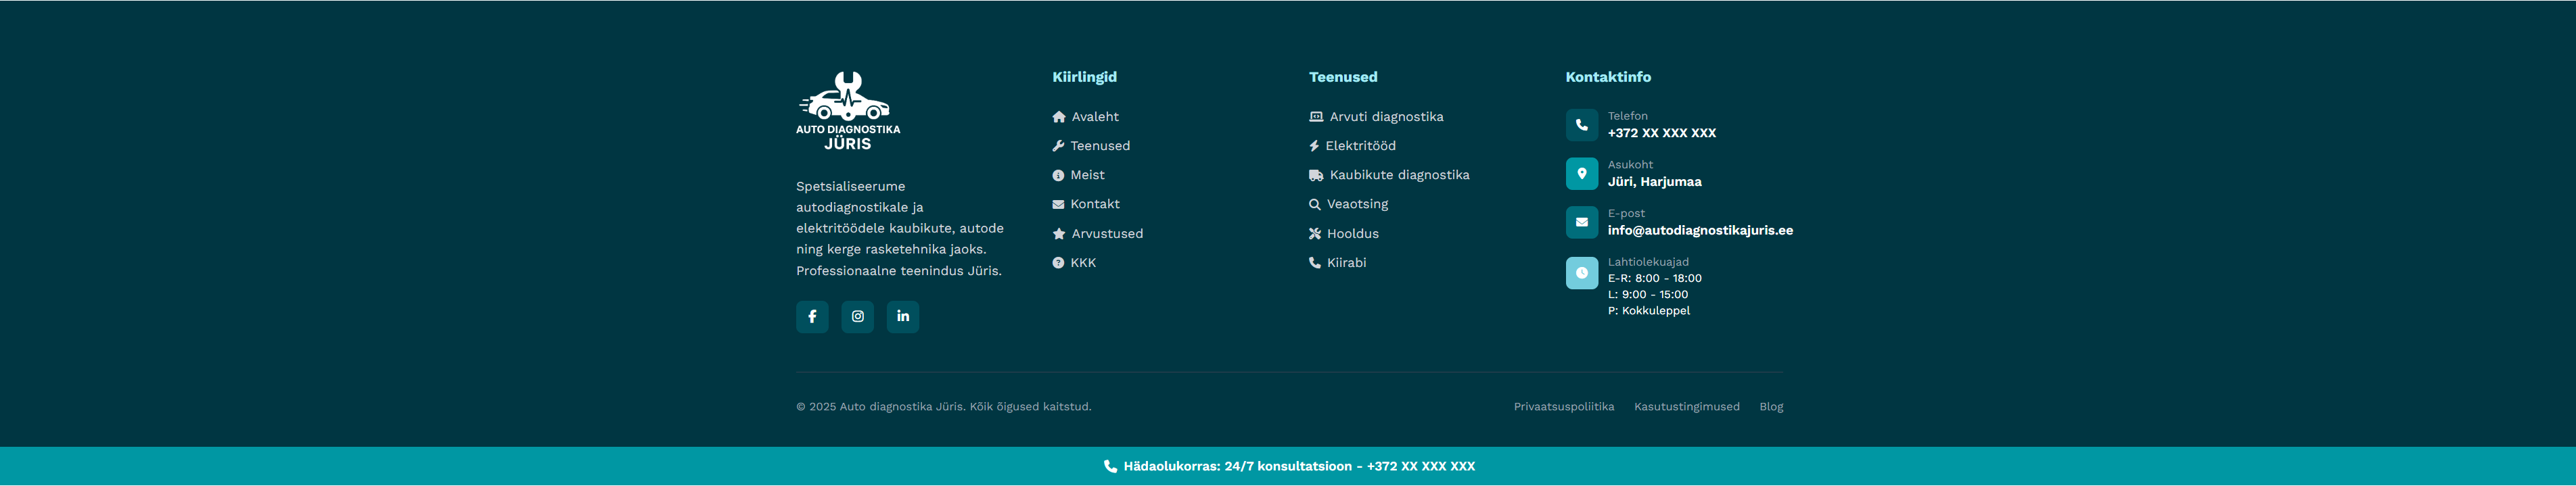Click the Spetsialiseerume company description paragraph

(x=900, y=229)
